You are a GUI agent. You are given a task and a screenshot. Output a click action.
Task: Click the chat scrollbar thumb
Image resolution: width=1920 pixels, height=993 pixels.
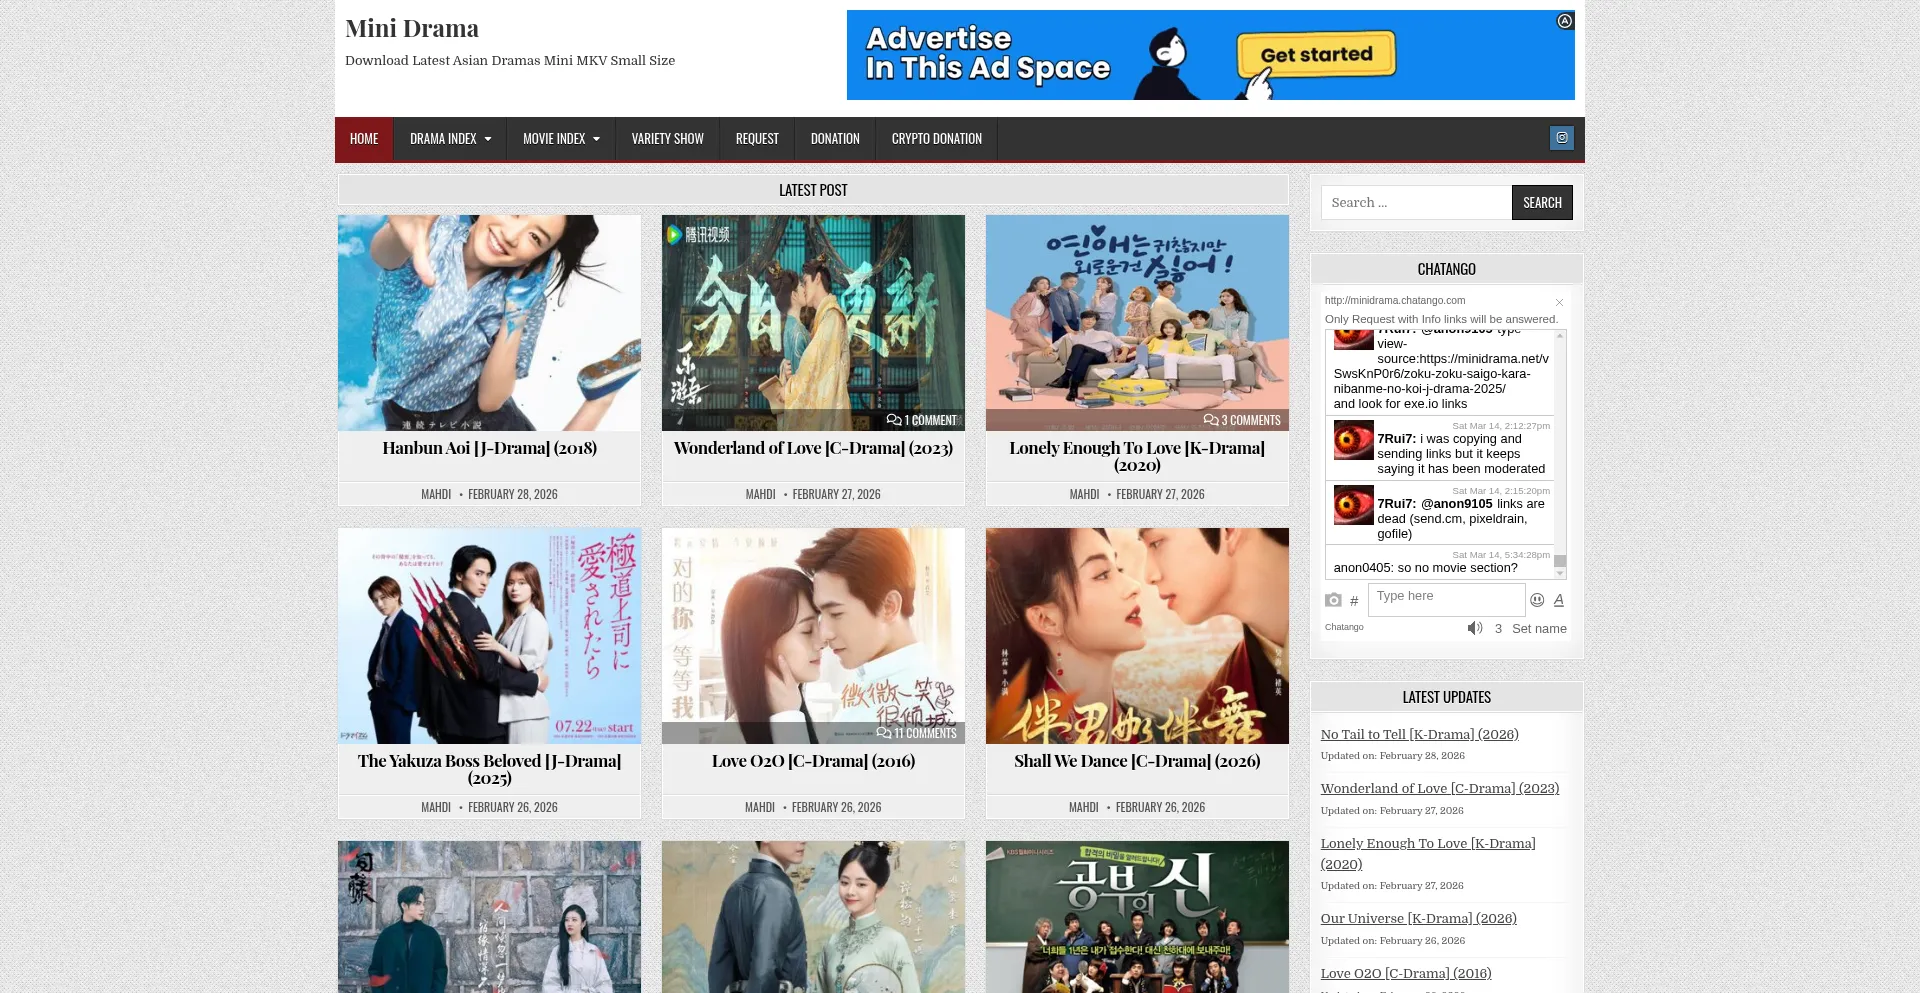1559,561
